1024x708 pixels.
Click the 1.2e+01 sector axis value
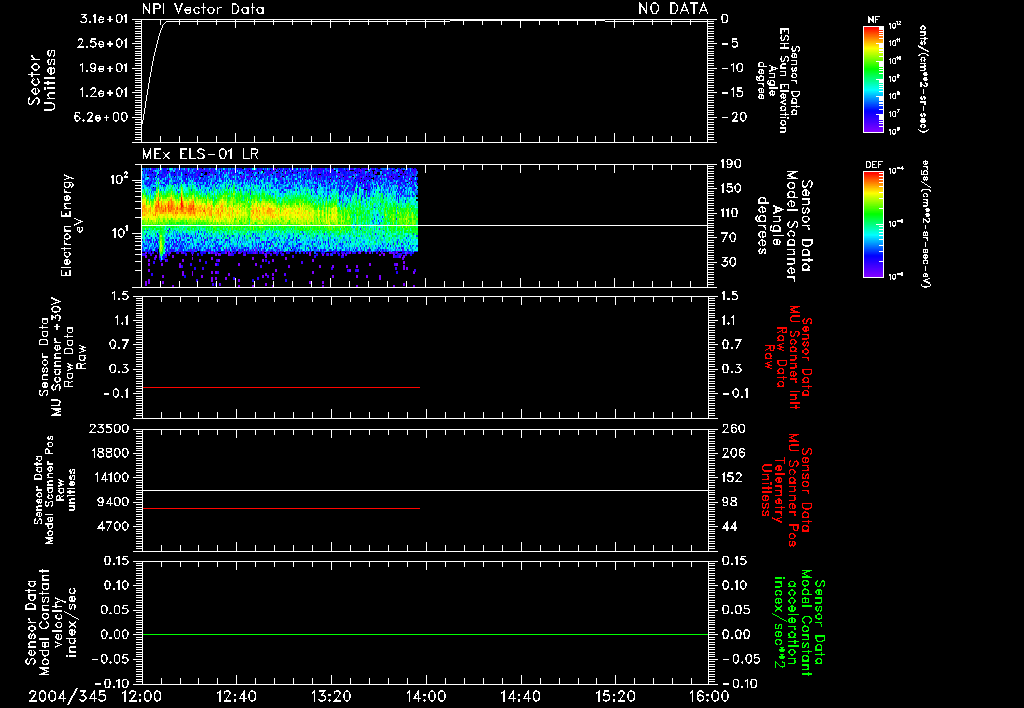[x=104, y=93]
